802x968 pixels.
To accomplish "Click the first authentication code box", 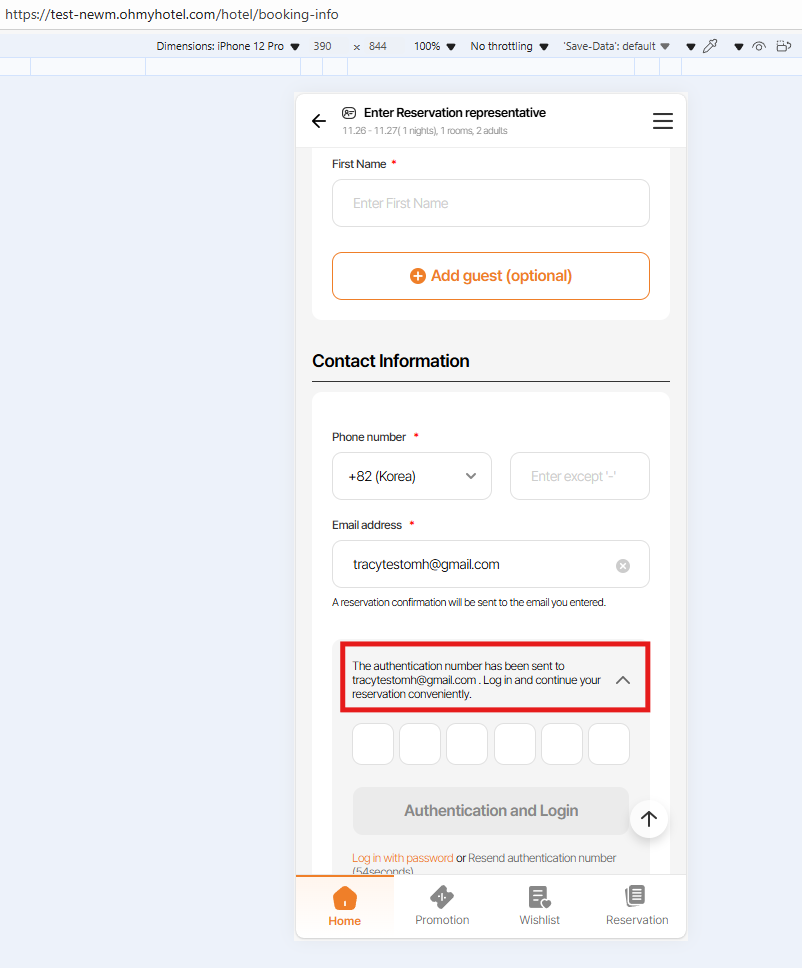I will (x=373, y=744).
